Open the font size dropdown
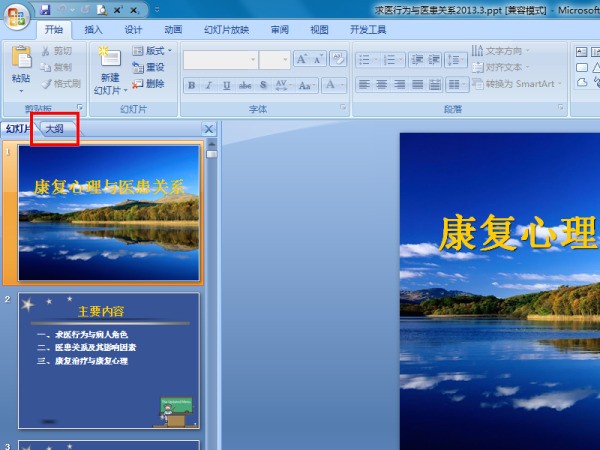Screen dimensions: 600x450 (x=284, y=60)
